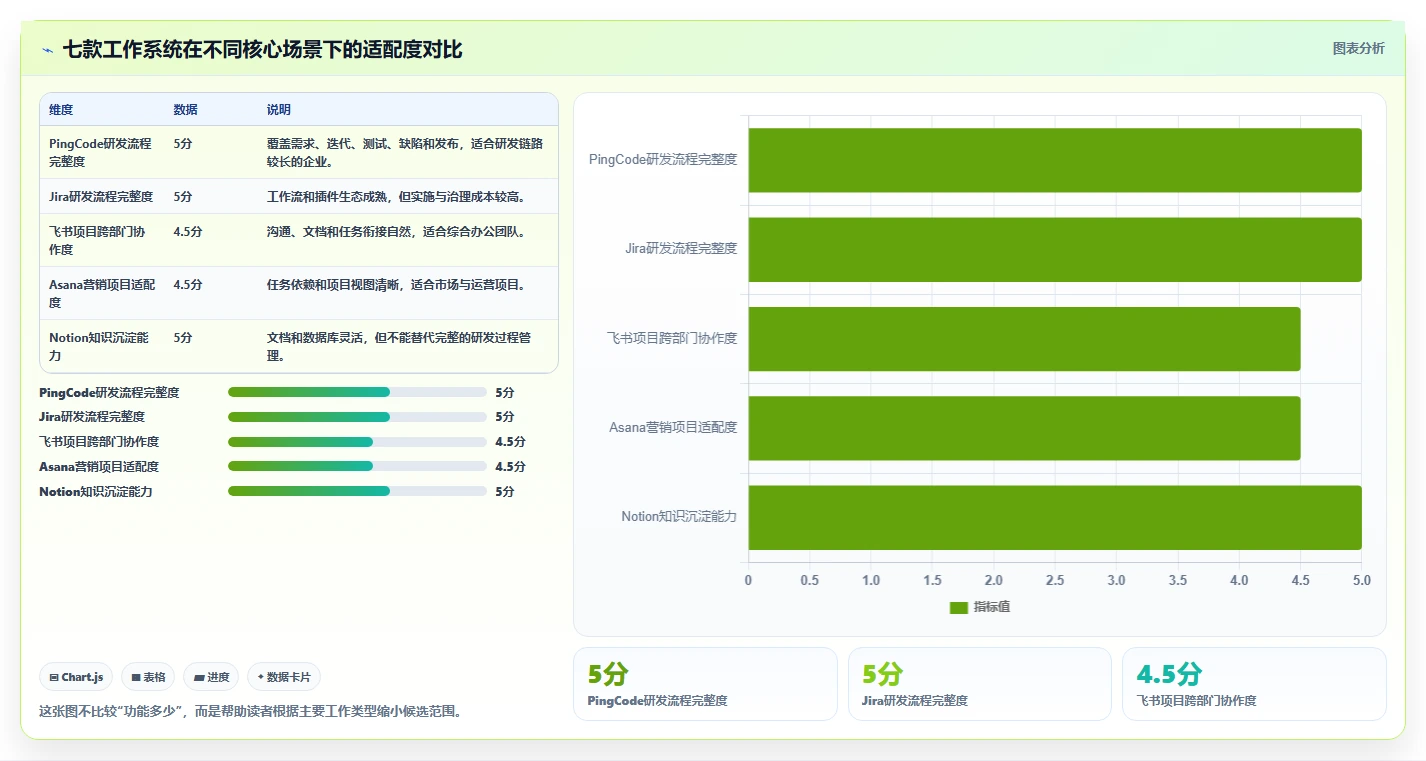Click the 数据卡片 chip
The image size is (1426, 761).
click(284, 677)
